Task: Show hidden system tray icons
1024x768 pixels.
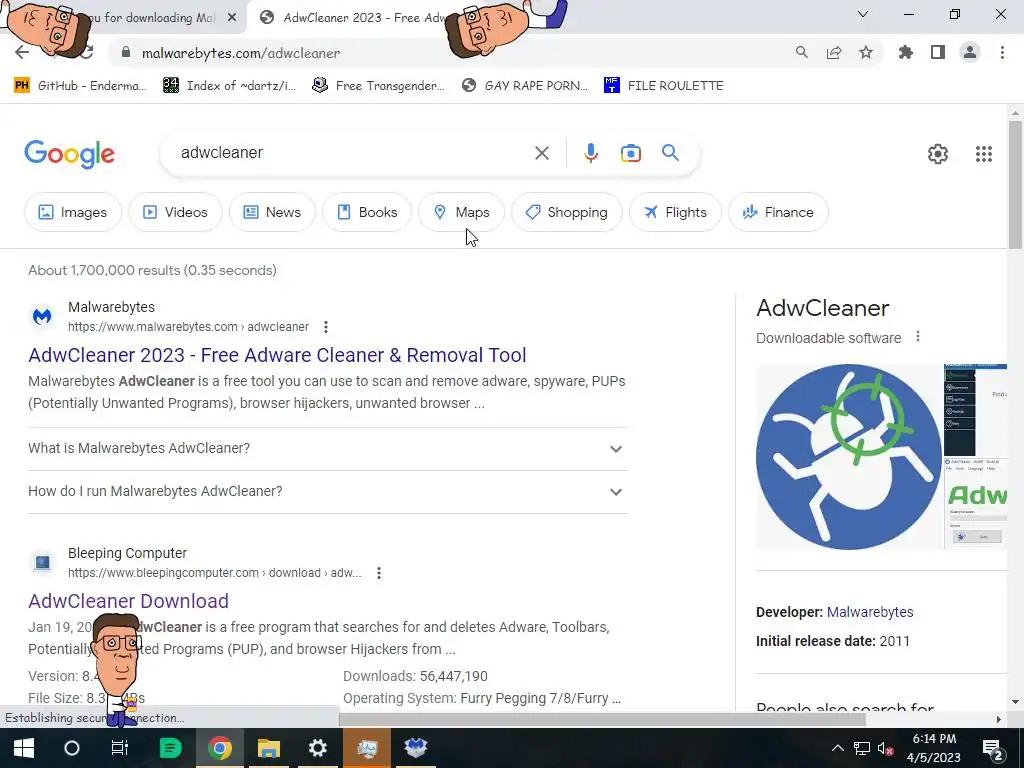Action: pyautogui.click(x=837, y=748)
